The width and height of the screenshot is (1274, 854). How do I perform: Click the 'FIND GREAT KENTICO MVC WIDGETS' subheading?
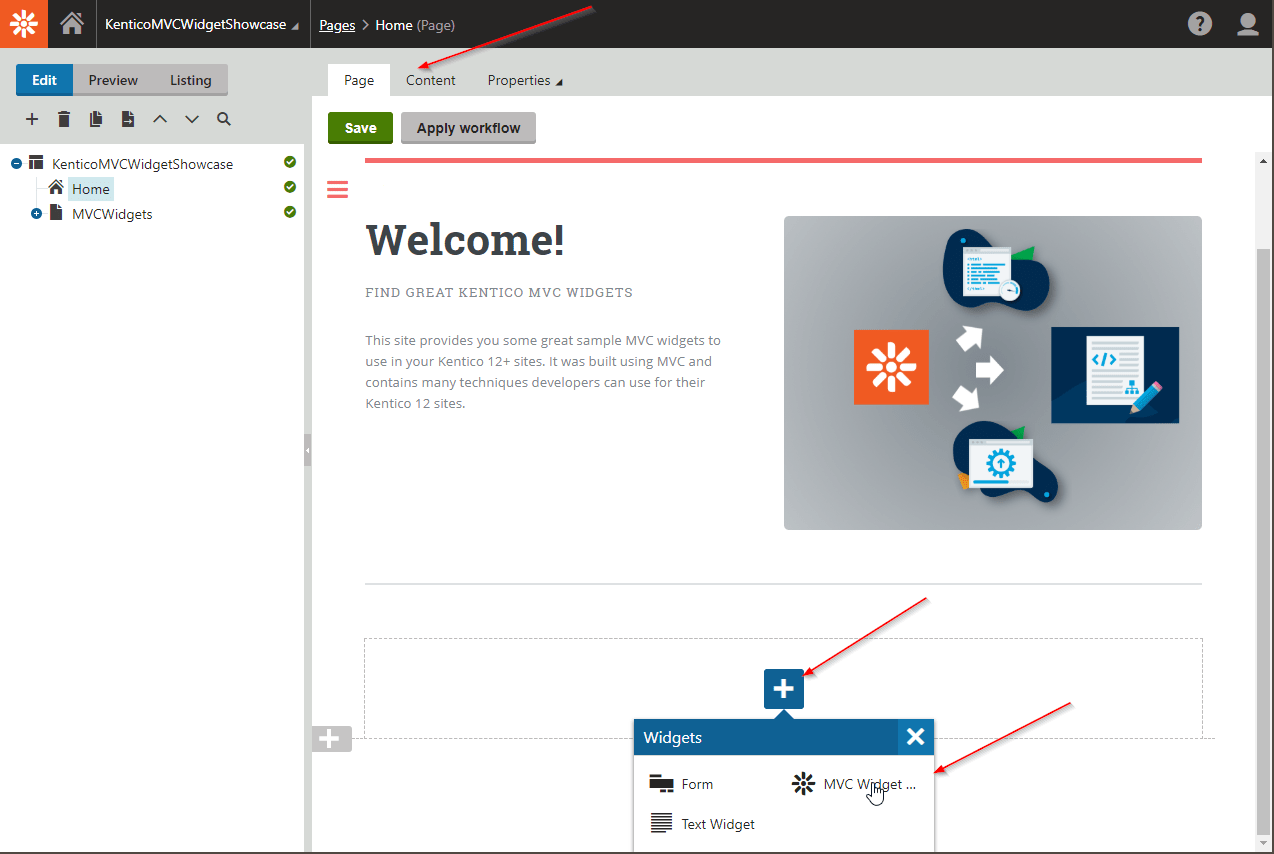tap(499, 293)
